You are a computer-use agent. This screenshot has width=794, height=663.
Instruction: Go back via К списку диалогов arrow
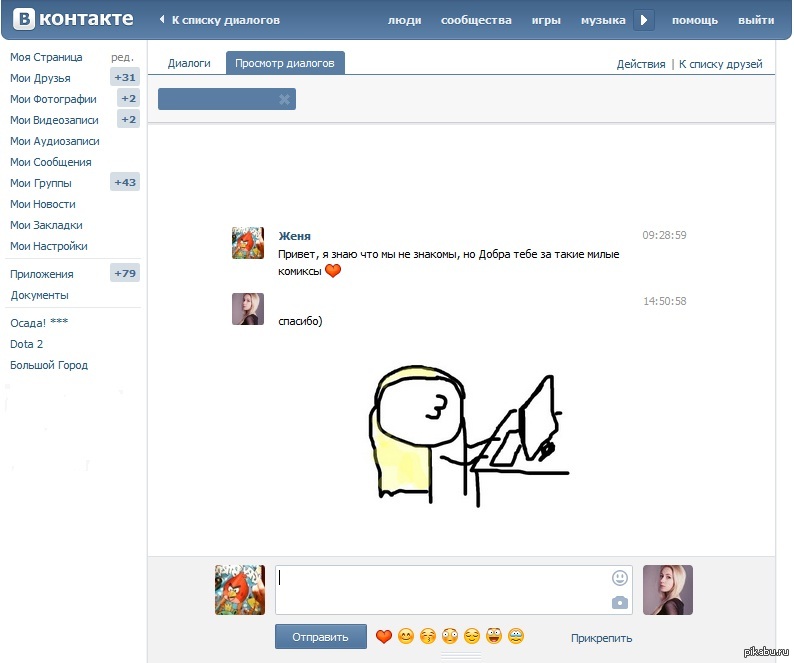point(219,20)
